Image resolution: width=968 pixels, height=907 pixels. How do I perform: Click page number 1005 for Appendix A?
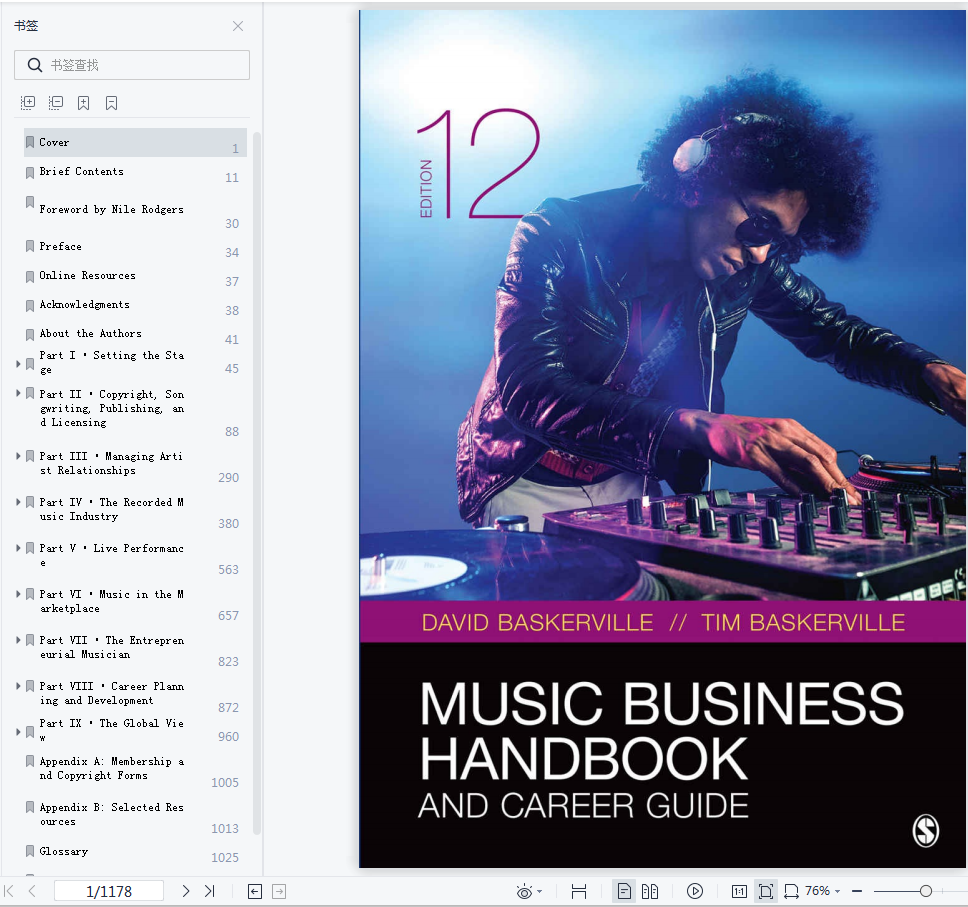tap(225, 783)
